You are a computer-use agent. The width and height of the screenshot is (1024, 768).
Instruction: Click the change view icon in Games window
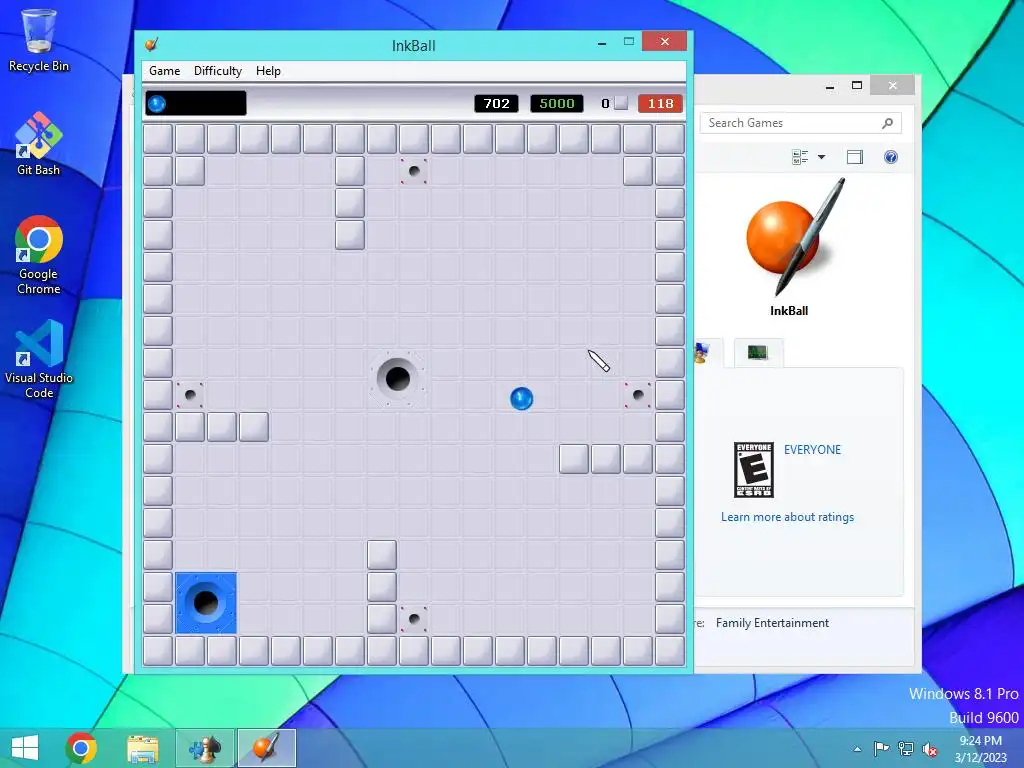pos(799,157)
